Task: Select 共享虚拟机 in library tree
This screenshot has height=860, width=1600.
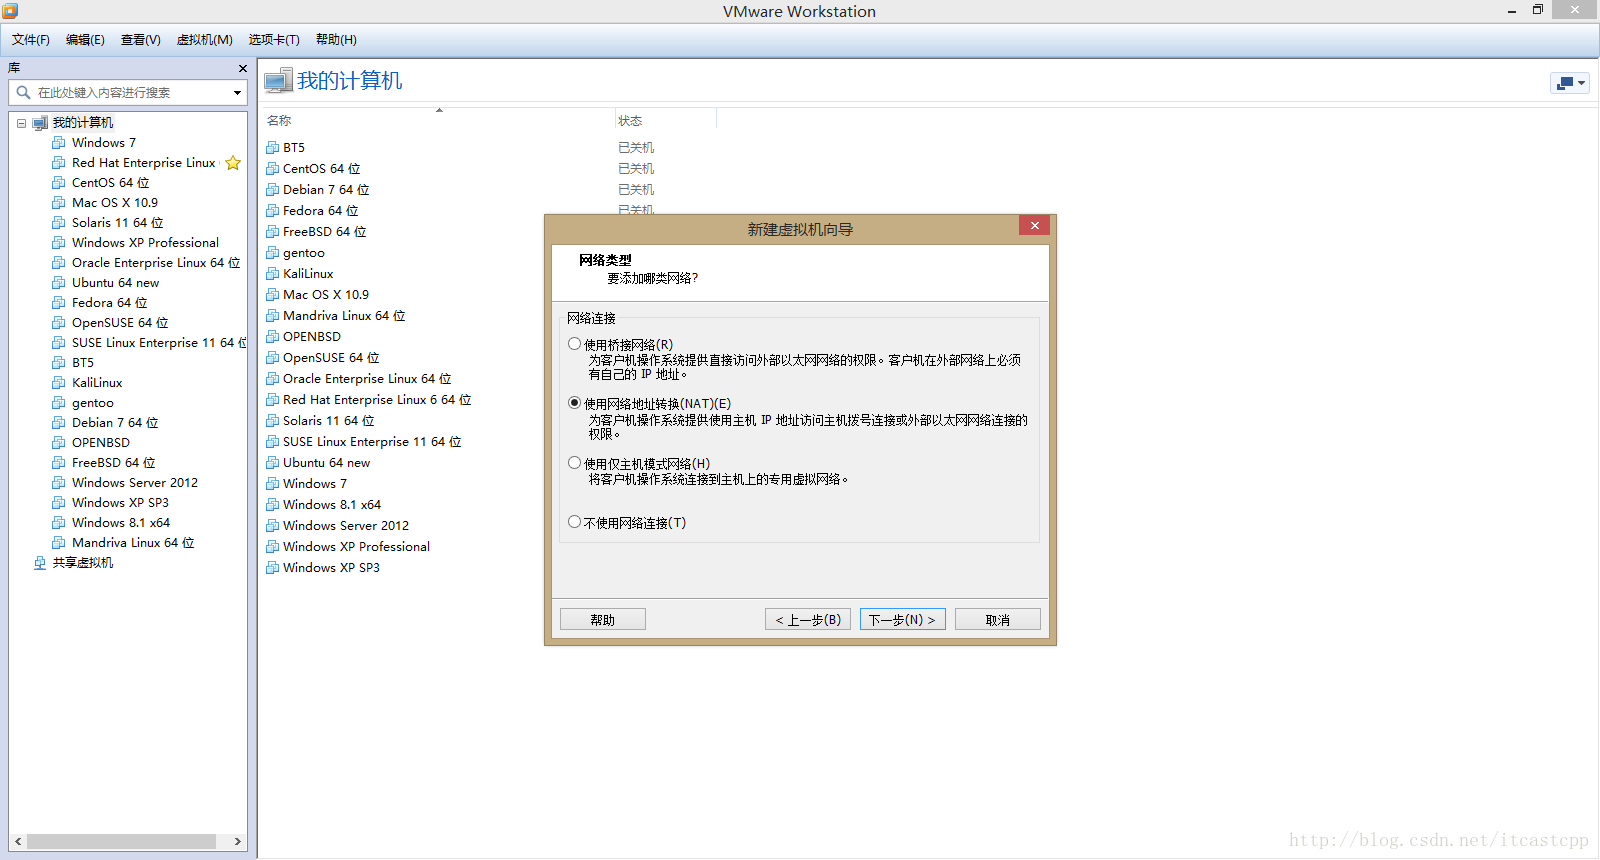Action: 83,563
